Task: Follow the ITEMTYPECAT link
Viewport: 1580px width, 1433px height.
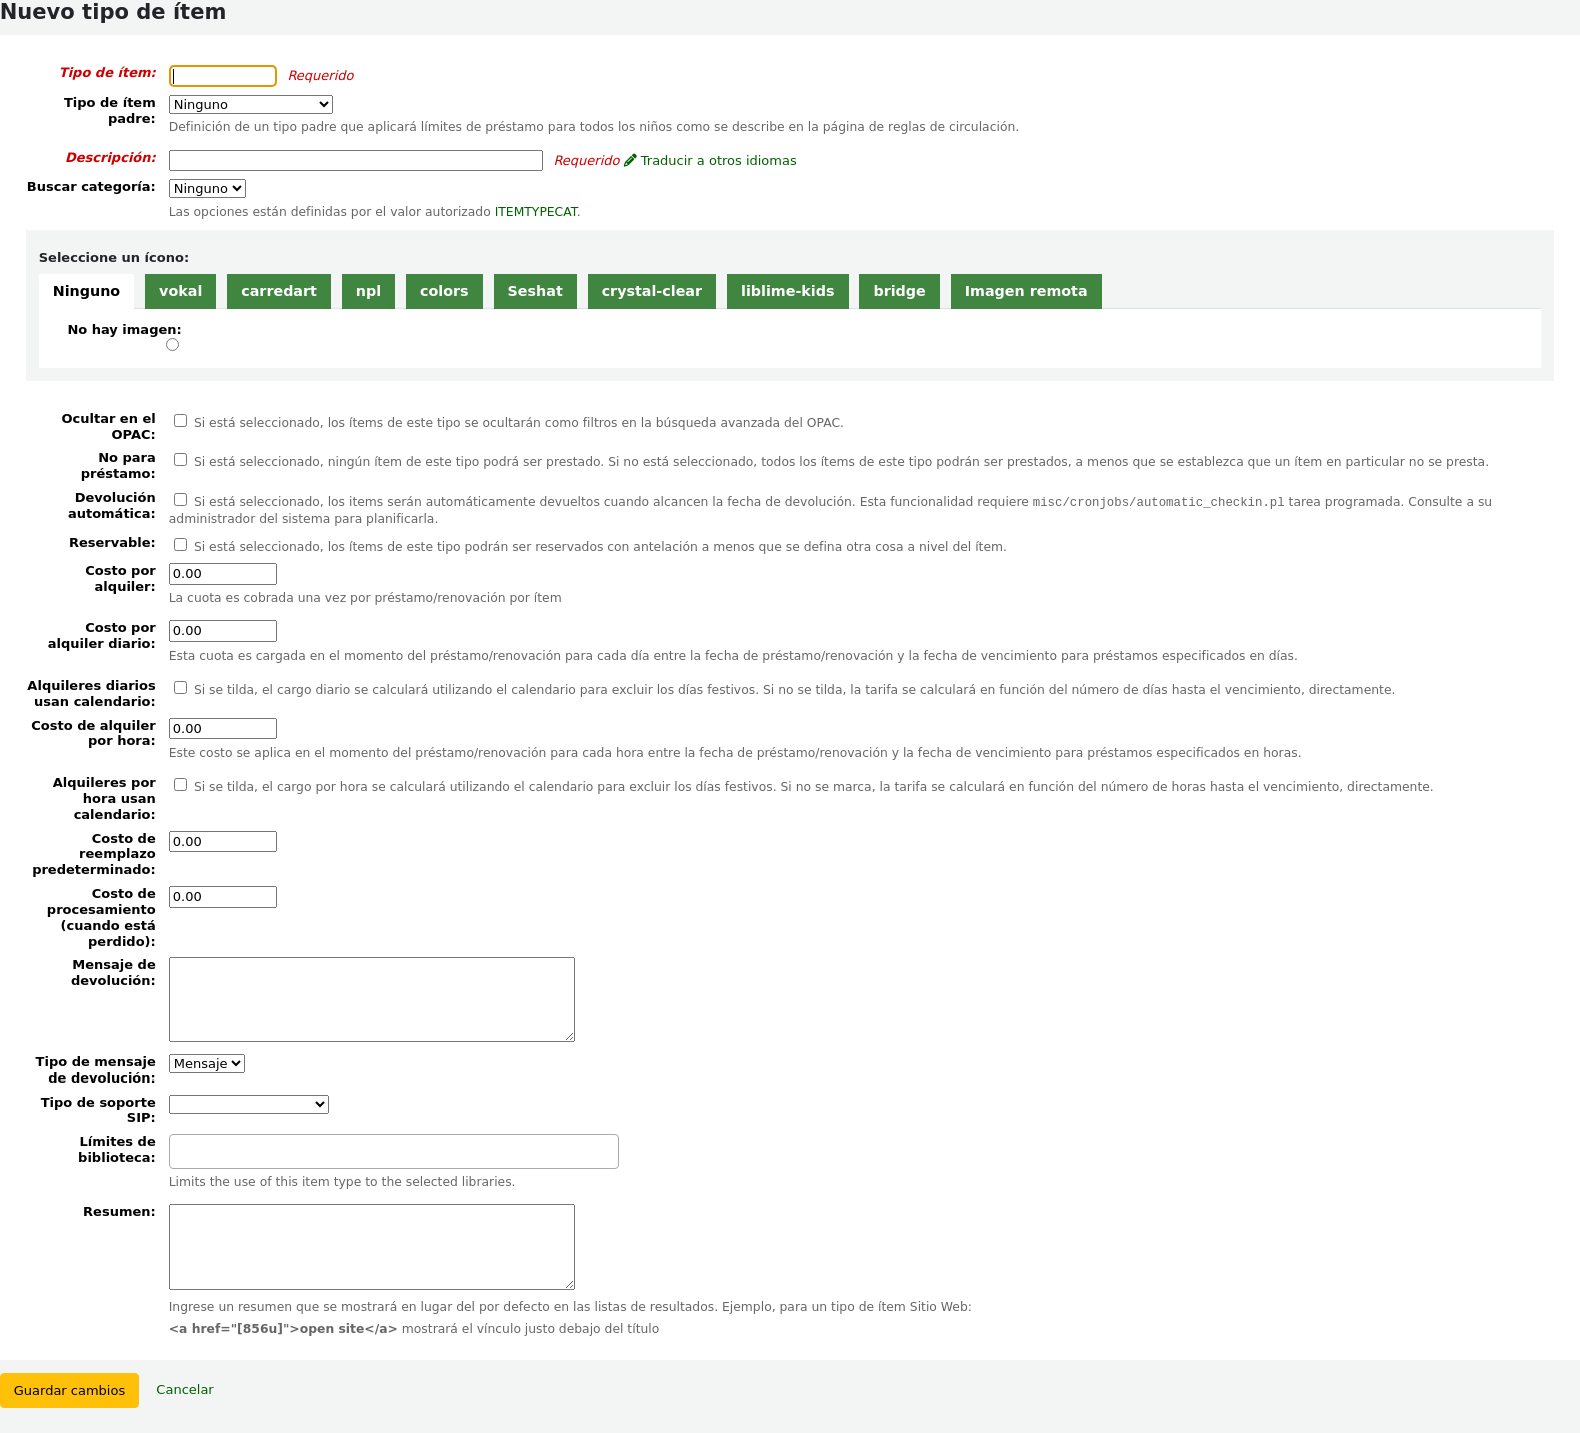Action: pyautogui.click(x=536, y=212)
